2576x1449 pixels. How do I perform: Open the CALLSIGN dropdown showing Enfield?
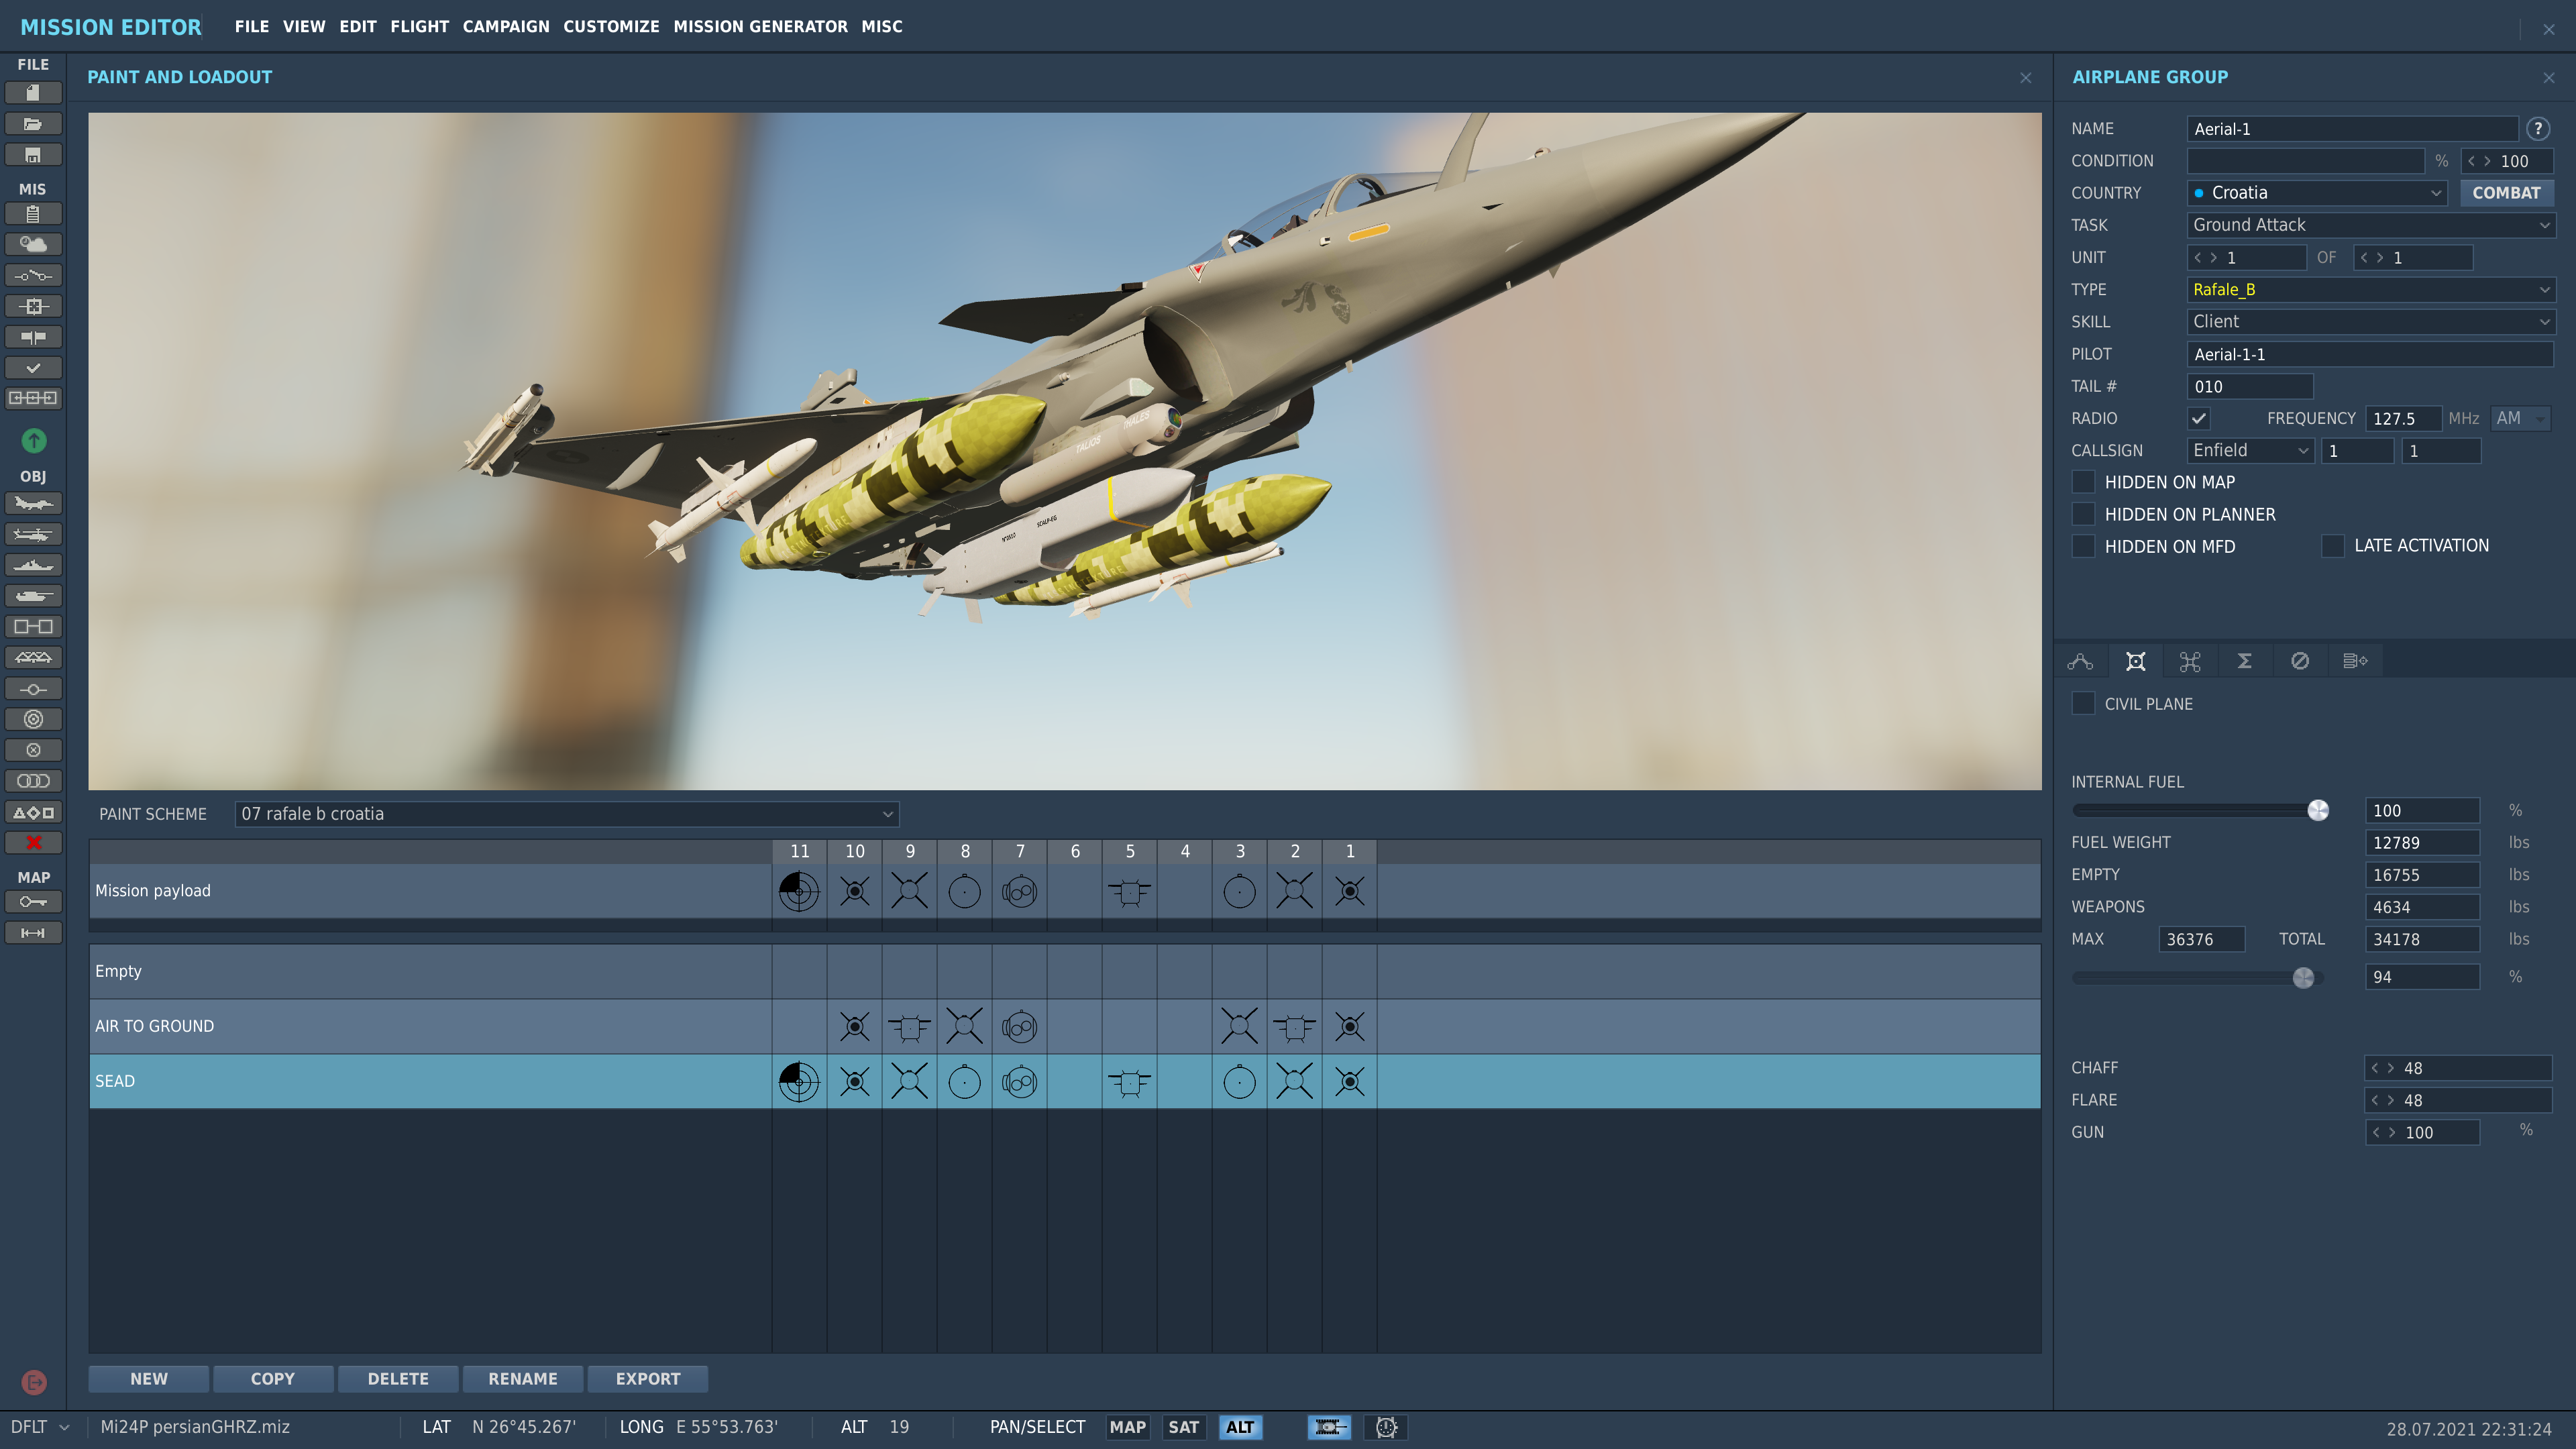(x=2251, y=450)
